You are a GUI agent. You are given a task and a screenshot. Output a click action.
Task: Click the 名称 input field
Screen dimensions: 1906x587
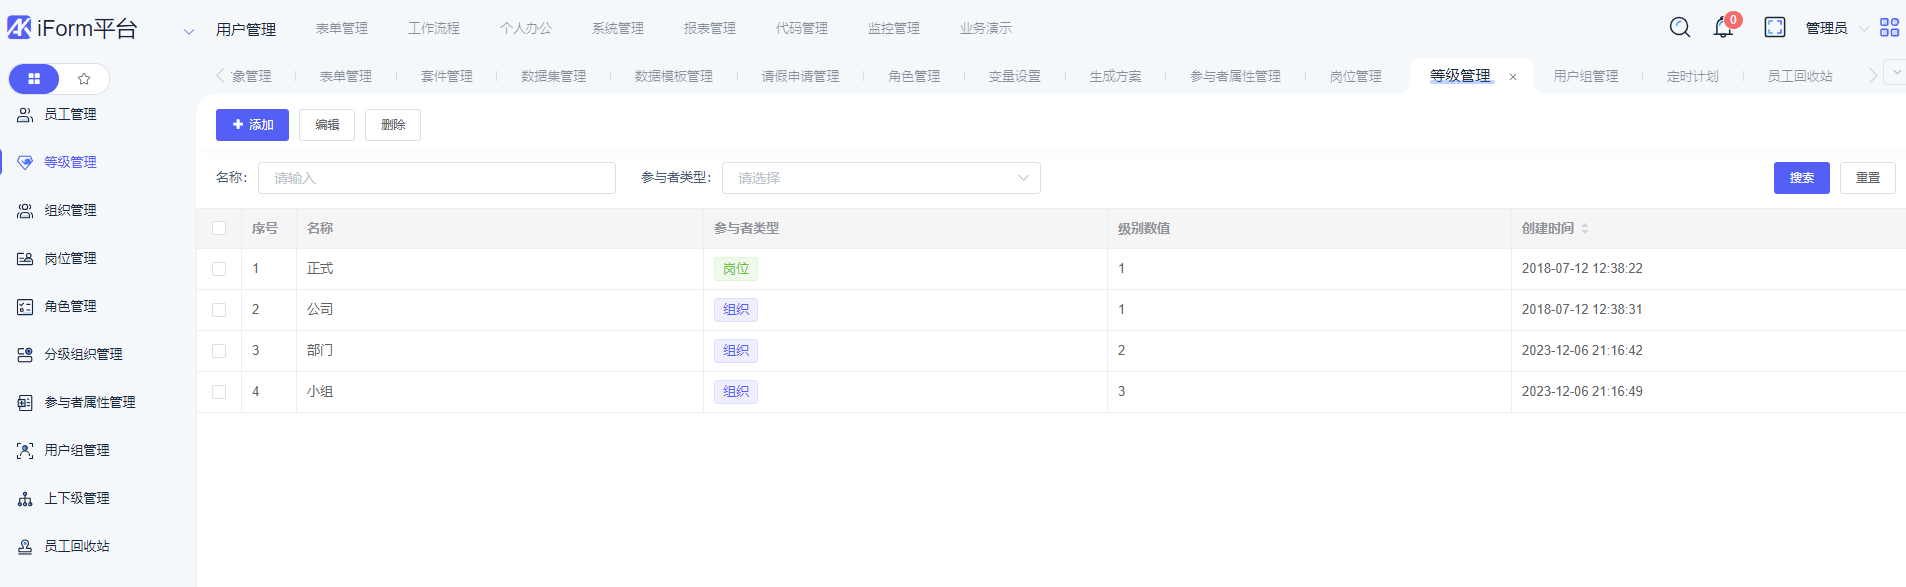click(436, 178)
